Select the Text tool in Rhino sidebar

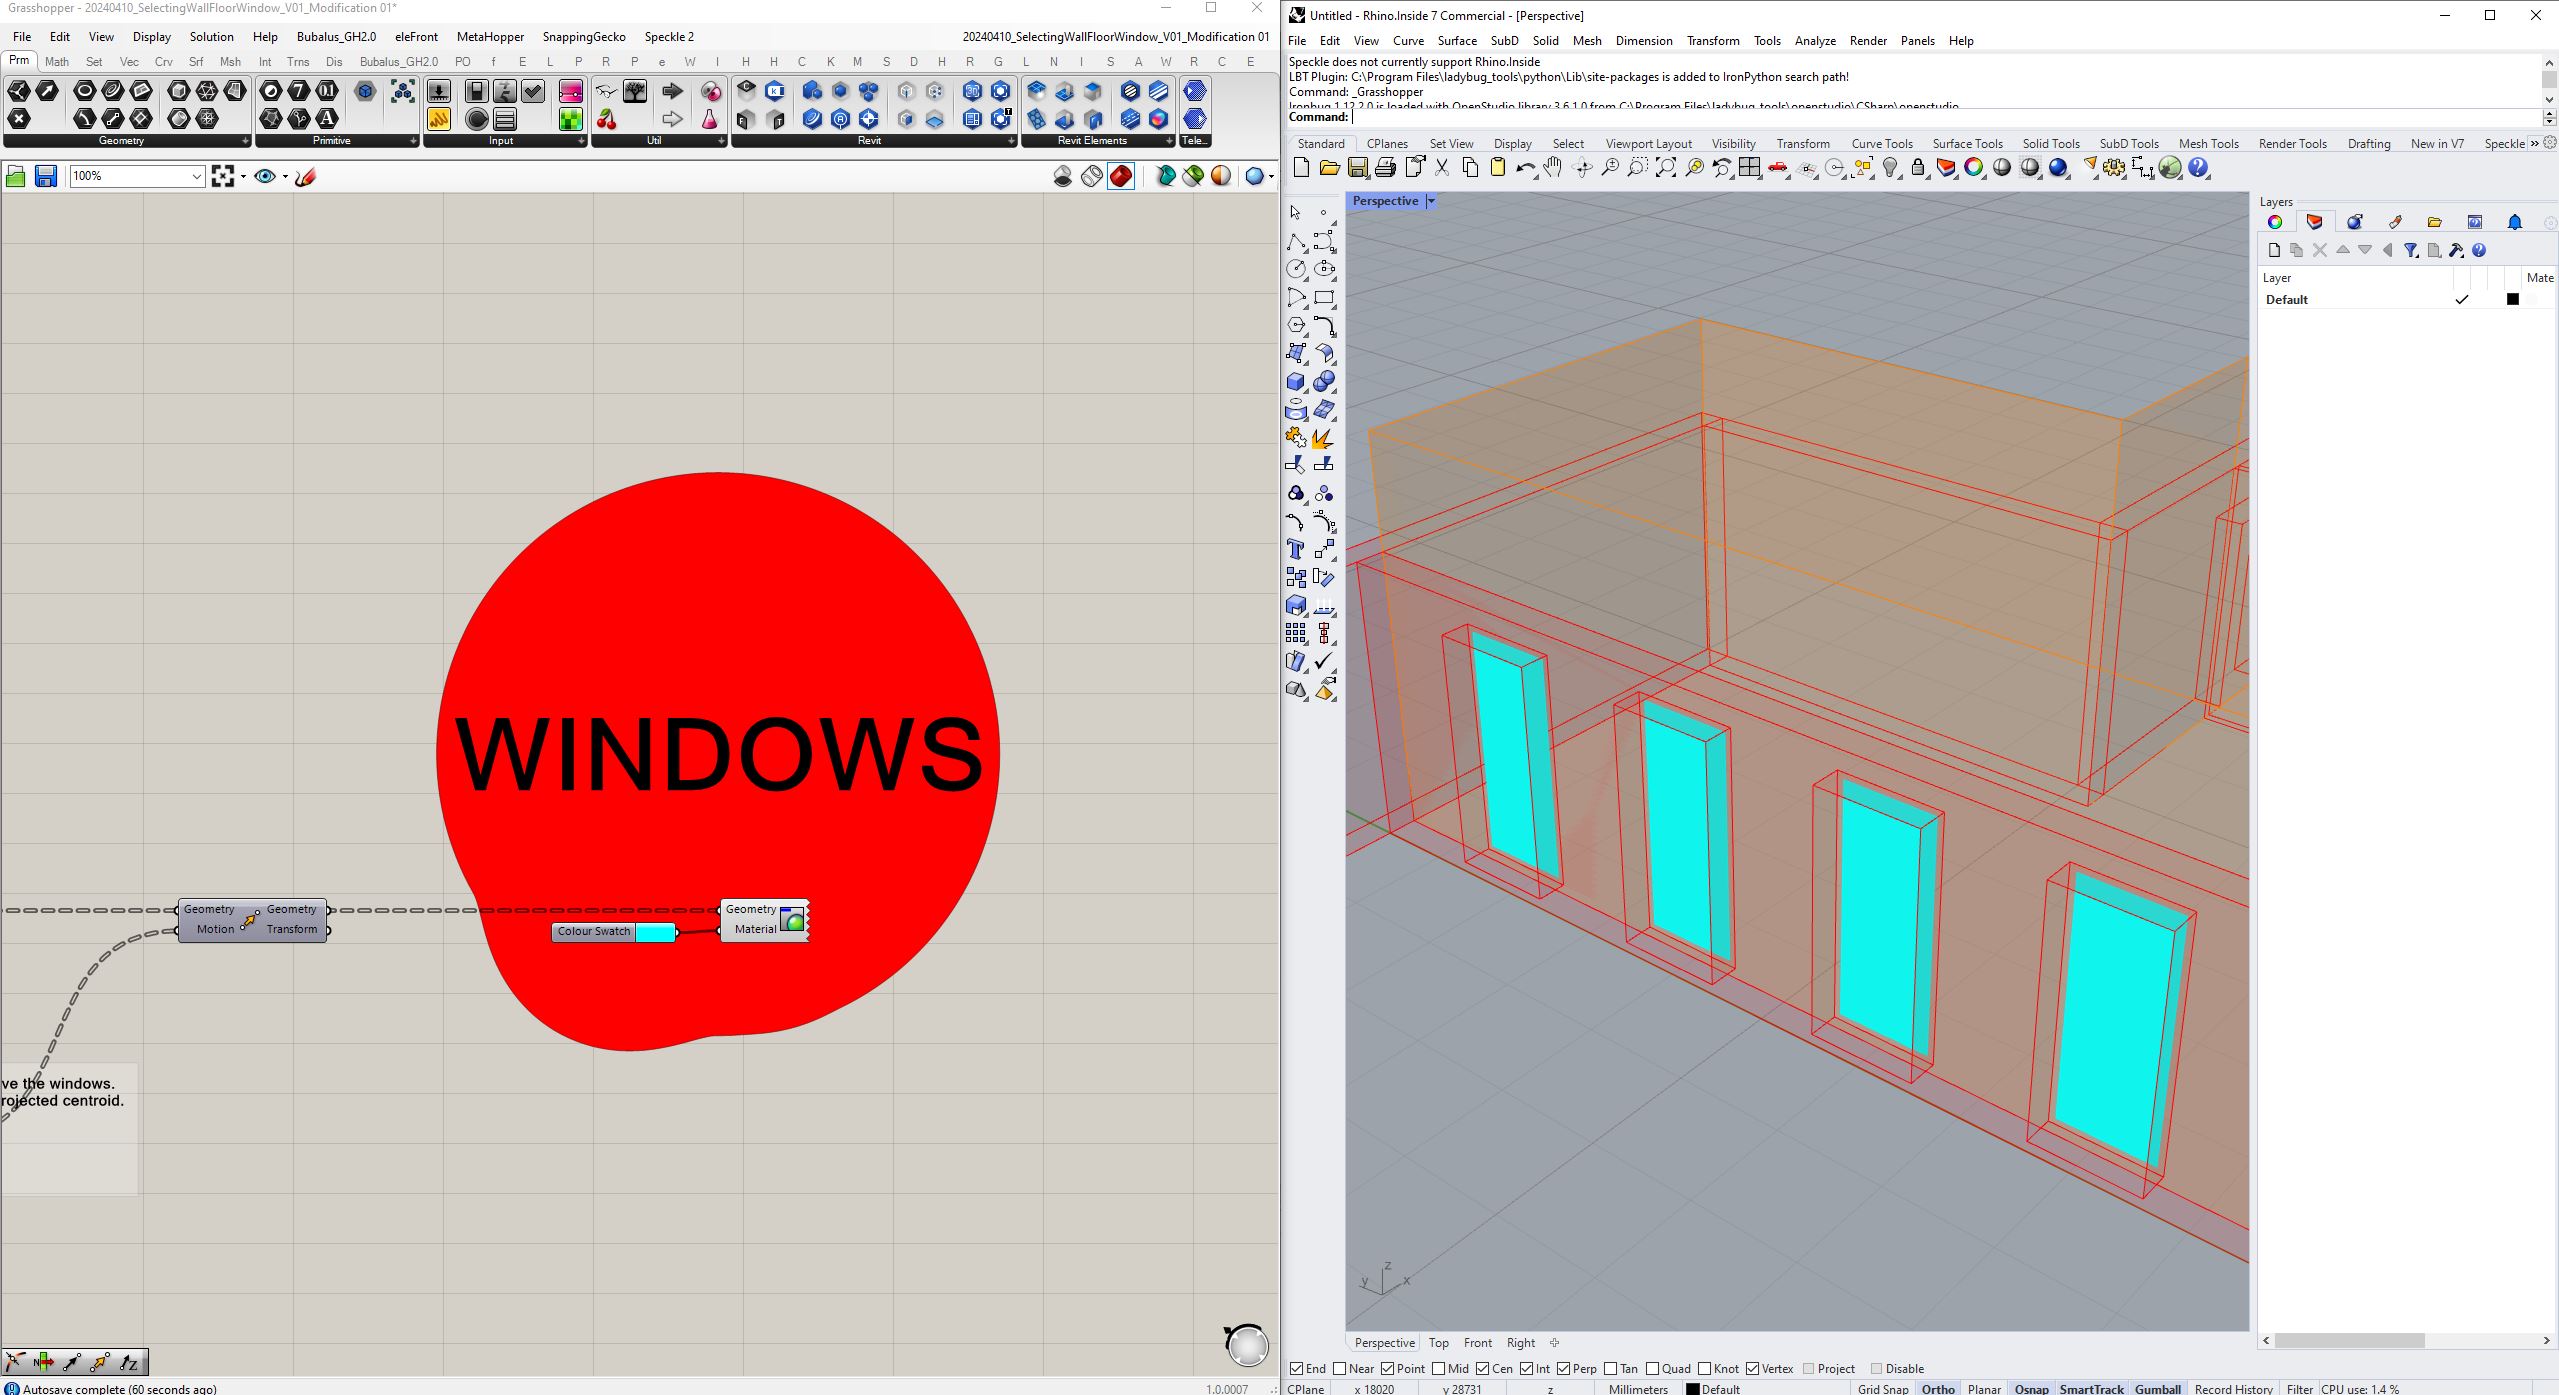pos(1296,549)
